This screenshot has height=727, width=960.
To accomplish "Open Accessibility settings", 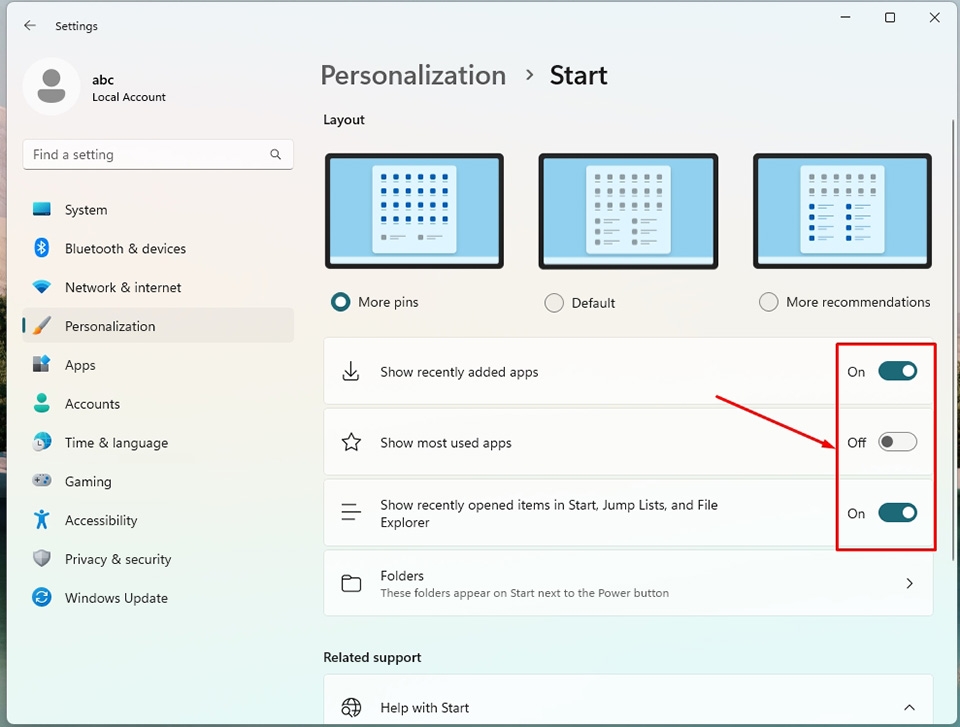I will click(x=158, y=520).
